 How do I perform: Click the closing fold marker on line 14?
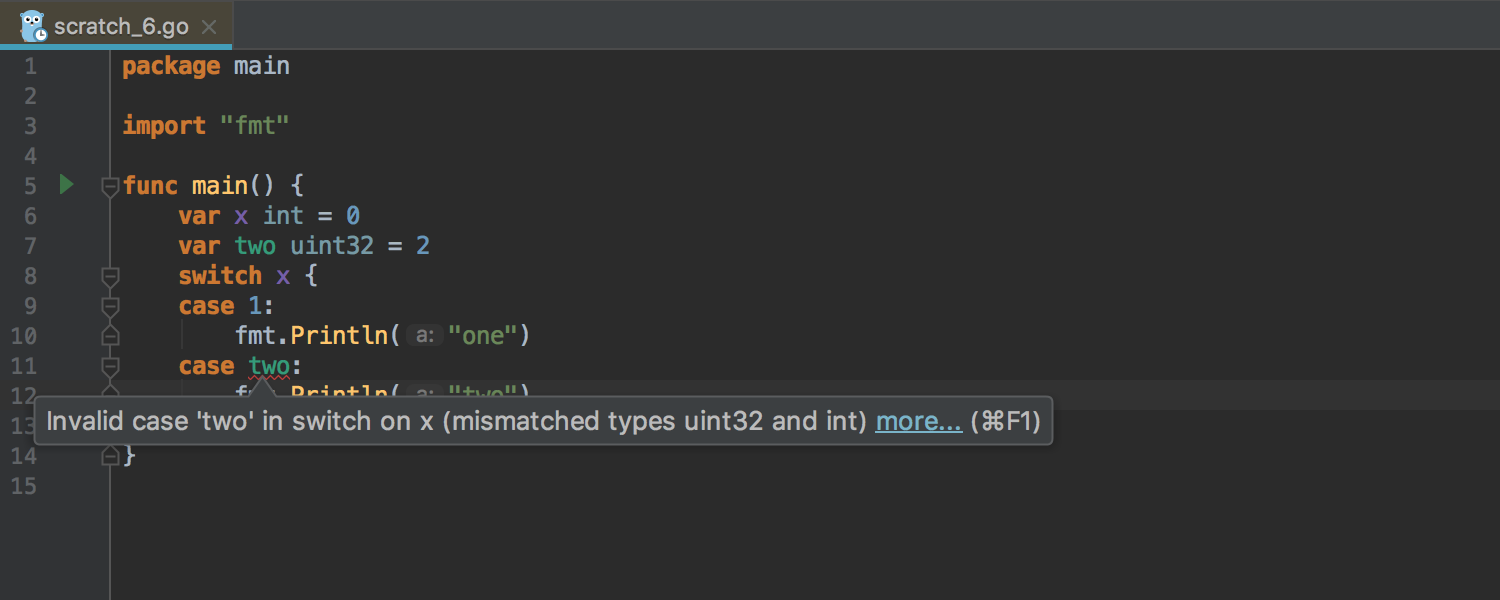110,455
